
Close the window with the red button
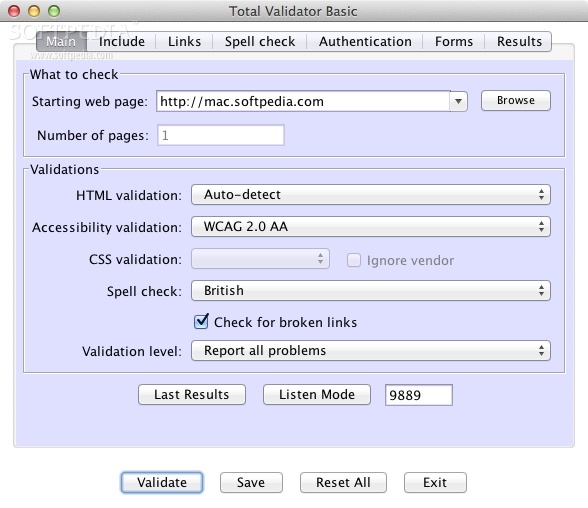click(14, 11)
